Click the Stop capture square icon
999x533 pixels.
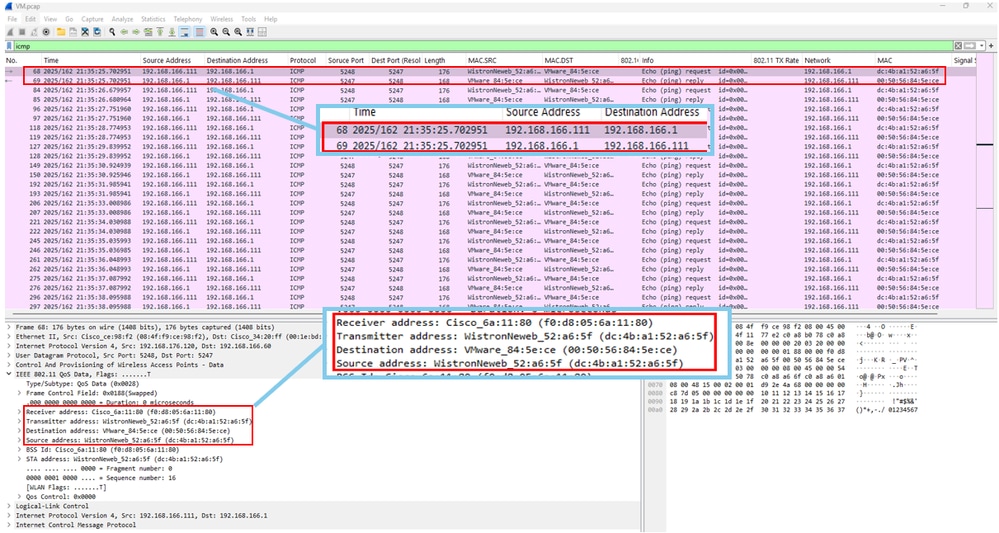click(22, 32)
